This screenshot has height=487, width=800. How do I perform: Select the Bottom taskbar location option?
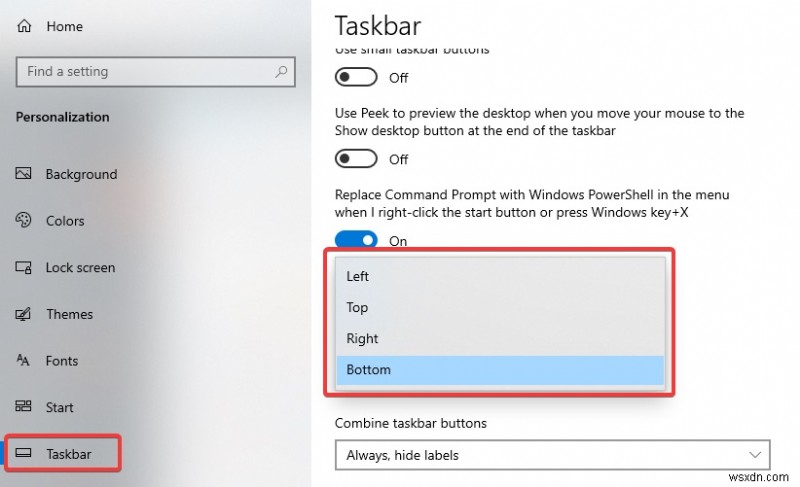[x=368, y=370]
